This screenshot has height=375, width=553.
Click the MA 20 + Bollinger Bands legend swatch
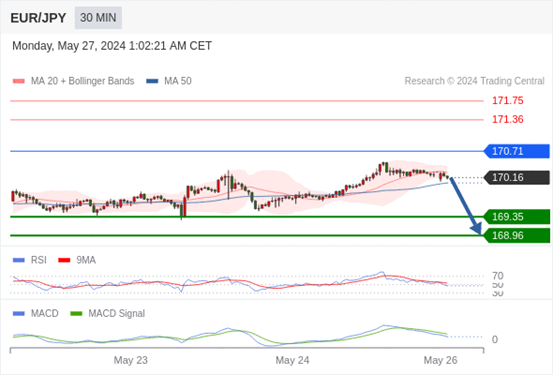tap(19, 81)
